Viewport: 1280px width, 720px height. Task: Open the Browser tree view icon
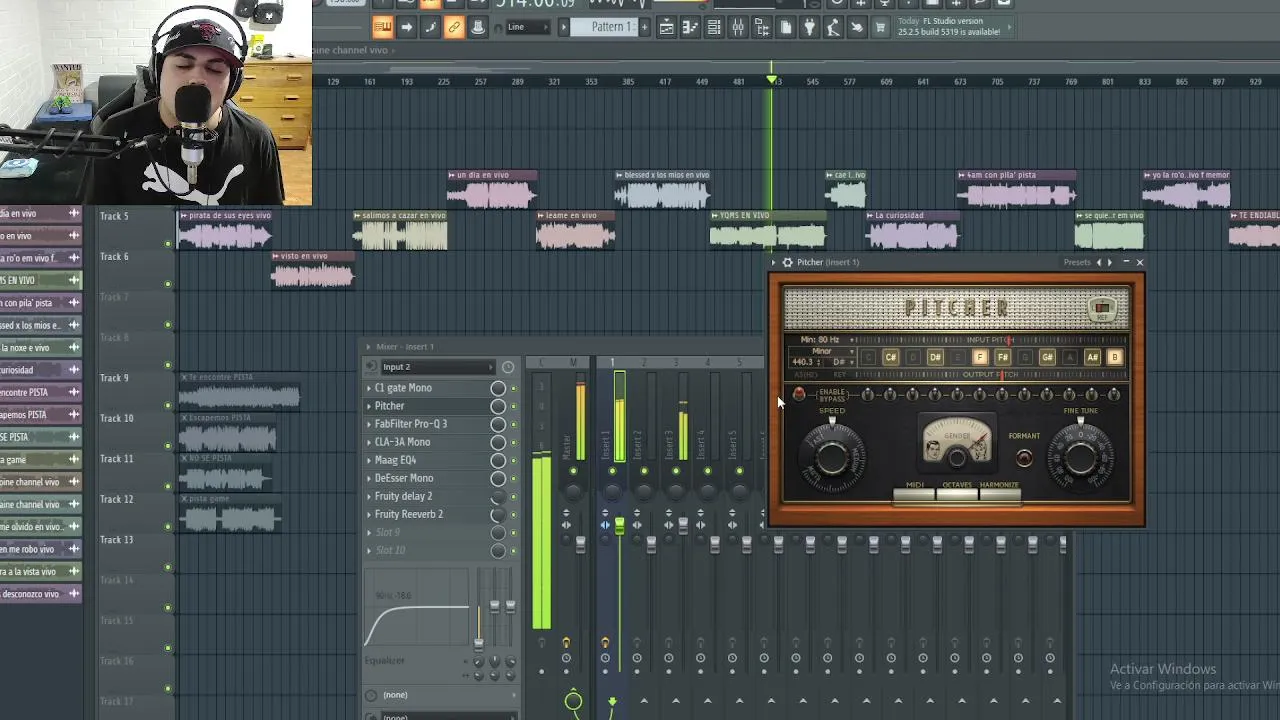(762, 27)
